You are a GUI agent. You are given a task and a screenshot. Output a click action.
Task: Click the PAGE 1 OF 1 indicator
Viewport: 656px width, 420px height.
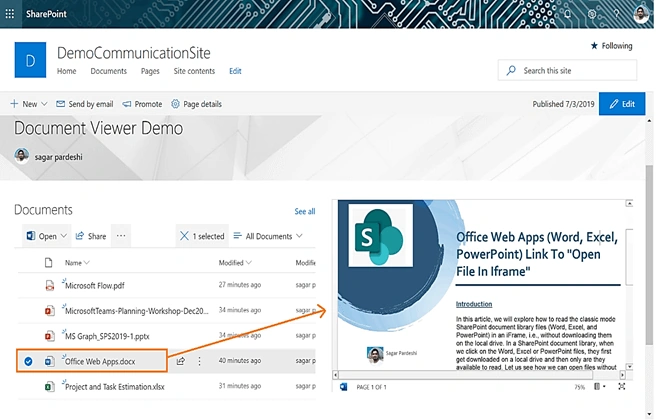[x=372, y=387]
